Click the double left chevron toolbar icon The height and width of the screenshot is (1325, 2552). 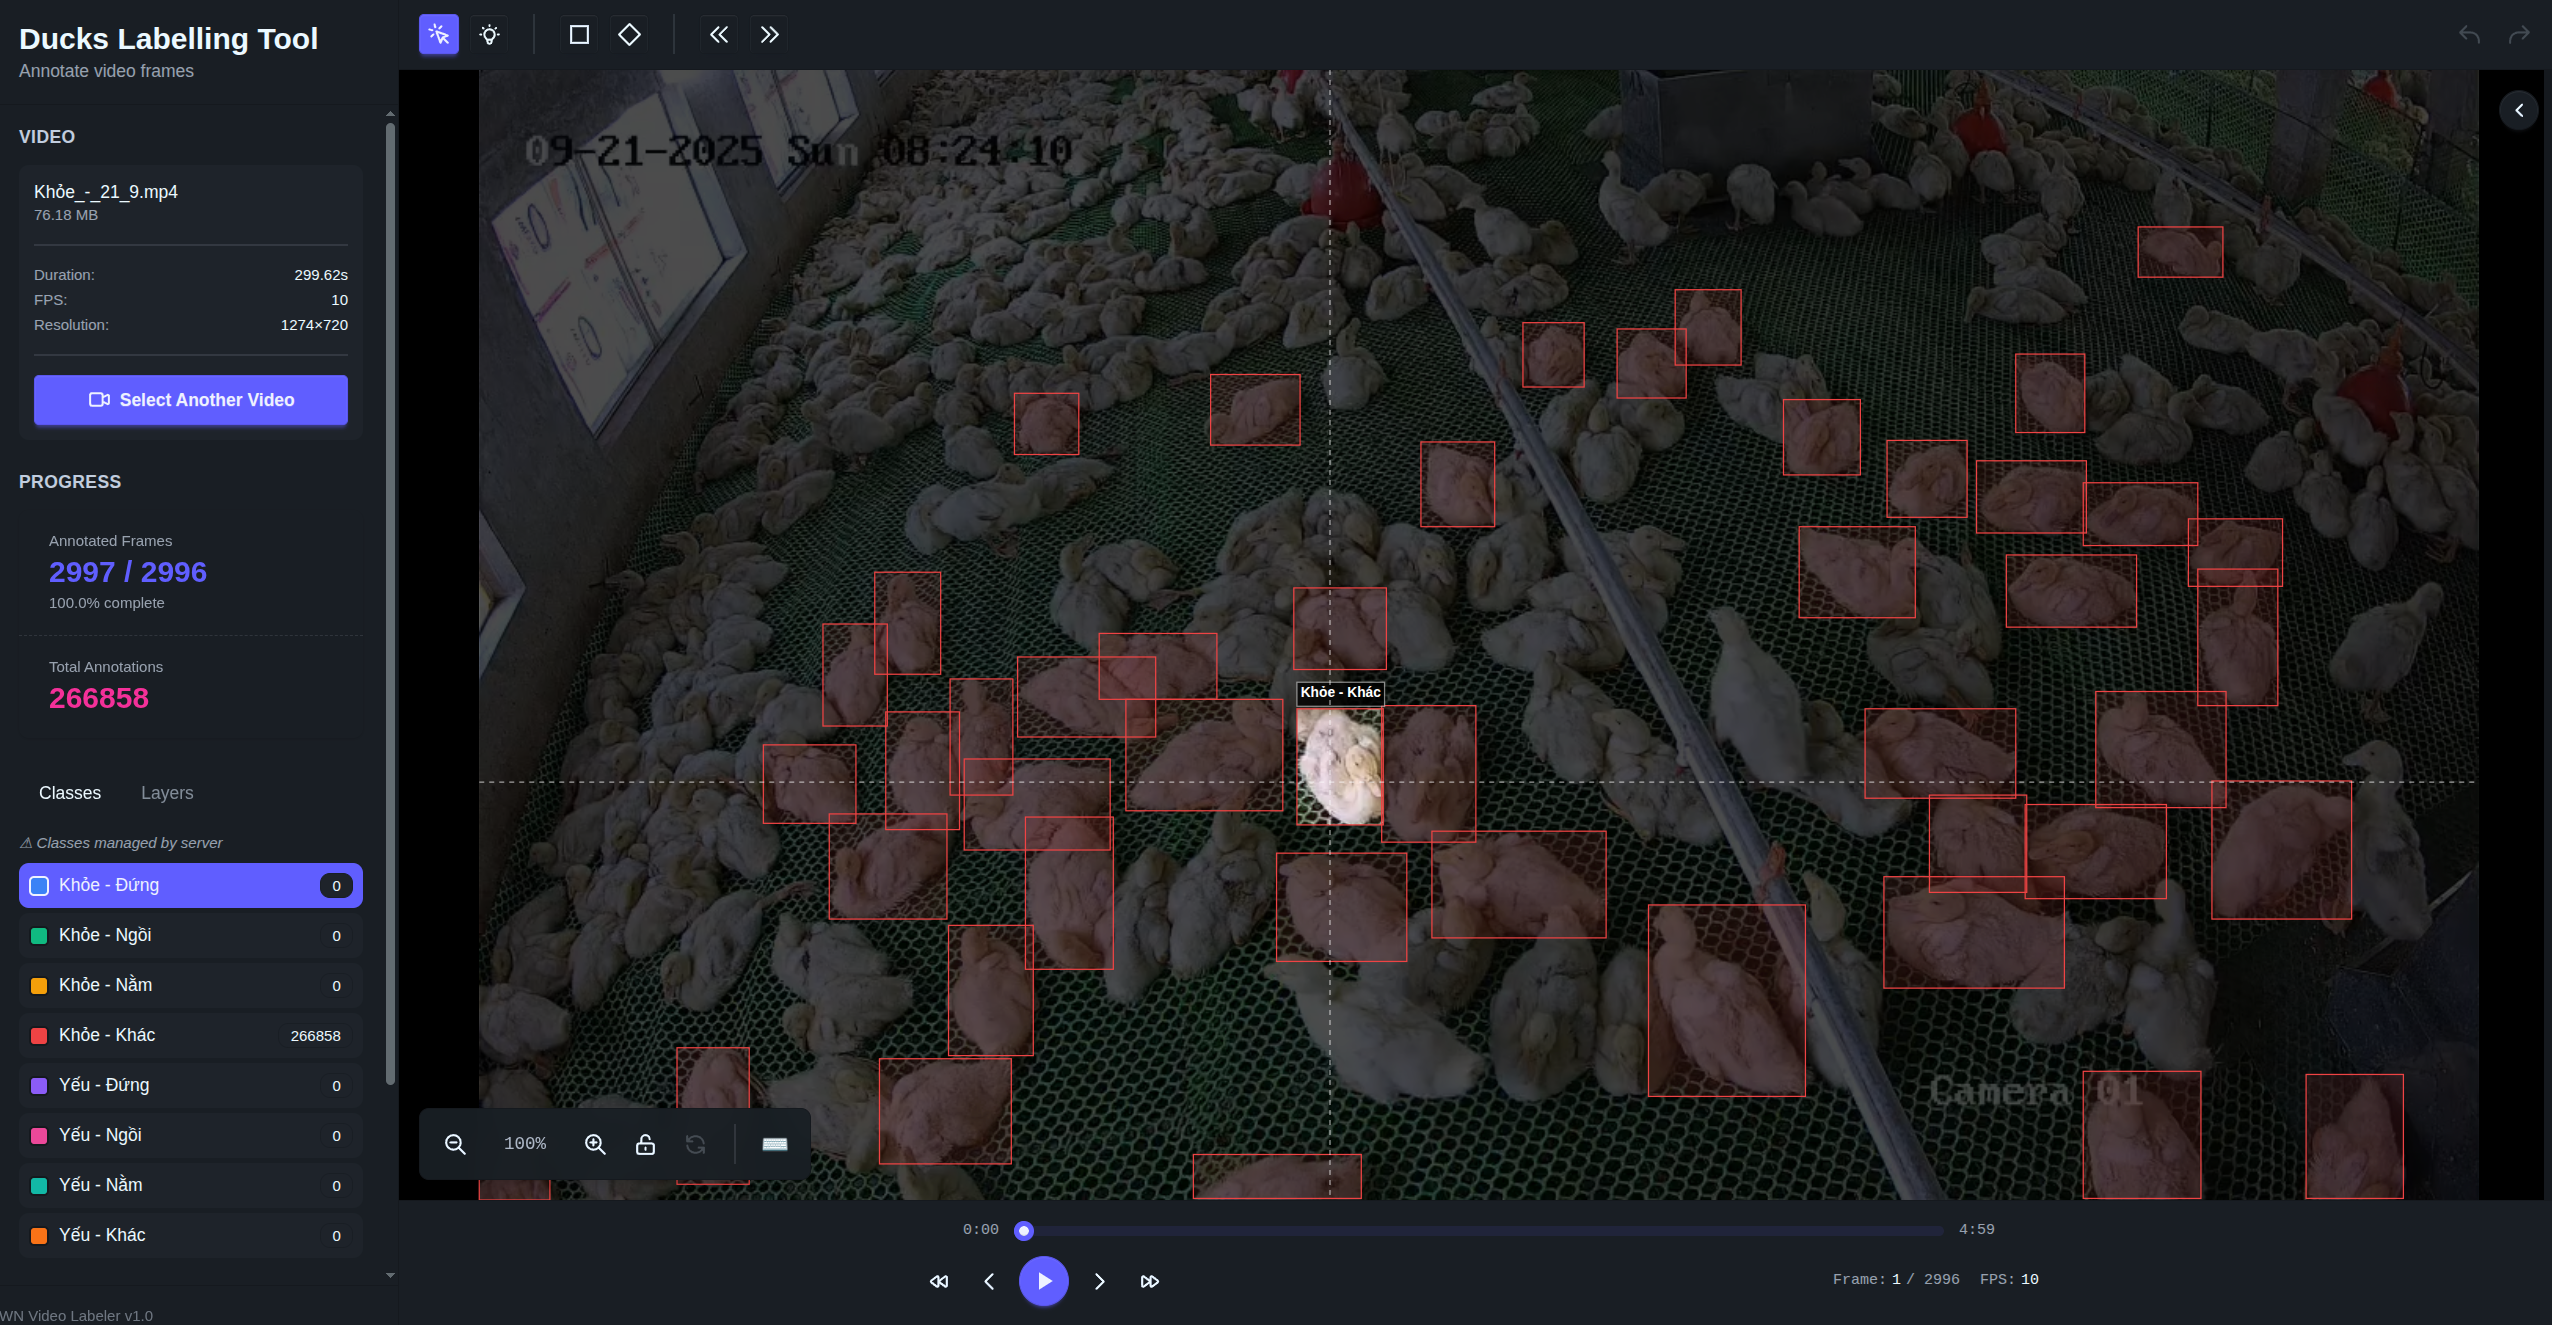719,35
